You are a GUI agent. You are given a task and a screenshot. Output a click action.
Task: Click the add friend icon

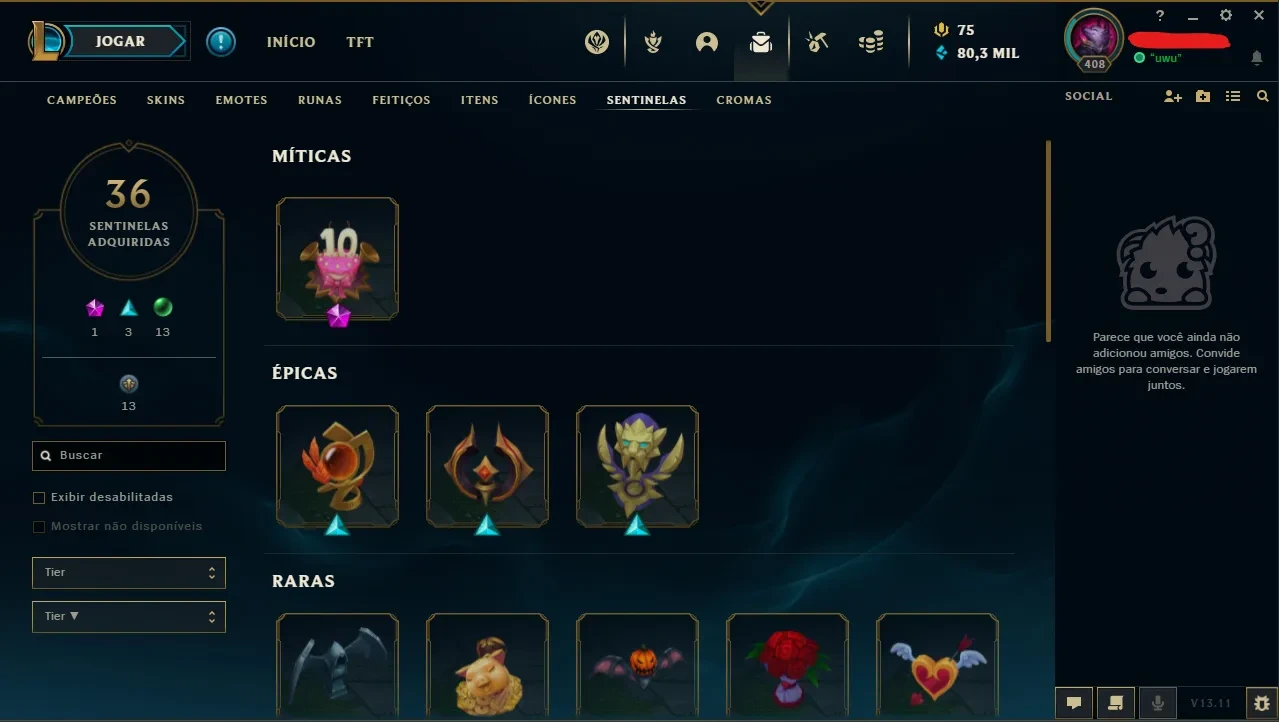(1173, 97)
